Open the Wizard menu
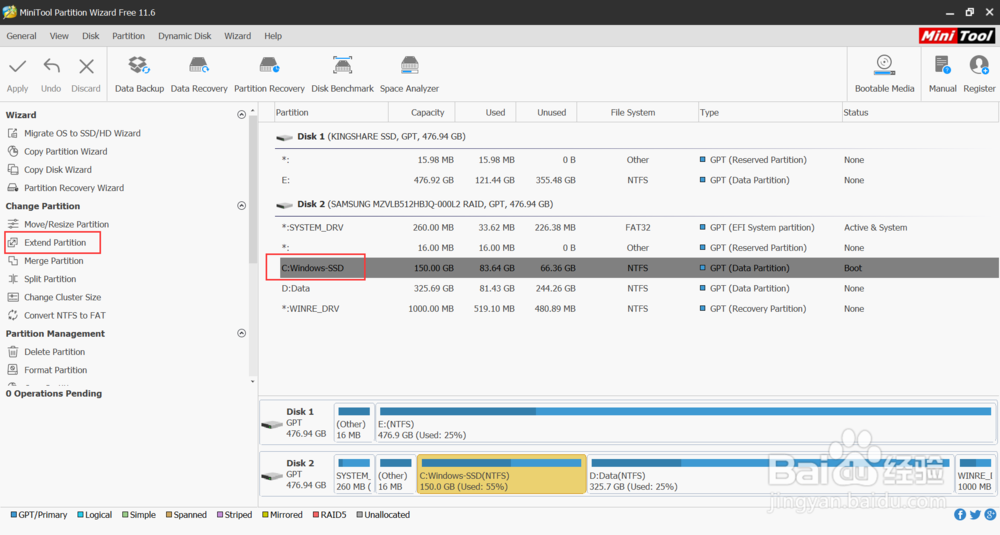This screenshot has height=535, width=1000. click(237, 36)
